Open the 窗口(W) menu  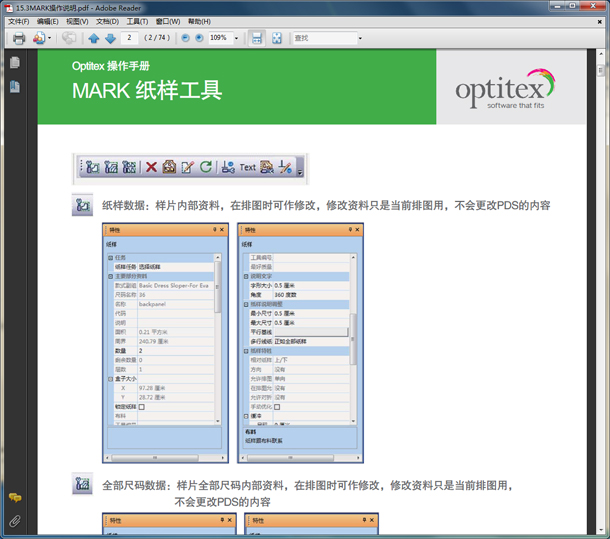point(168,21)
